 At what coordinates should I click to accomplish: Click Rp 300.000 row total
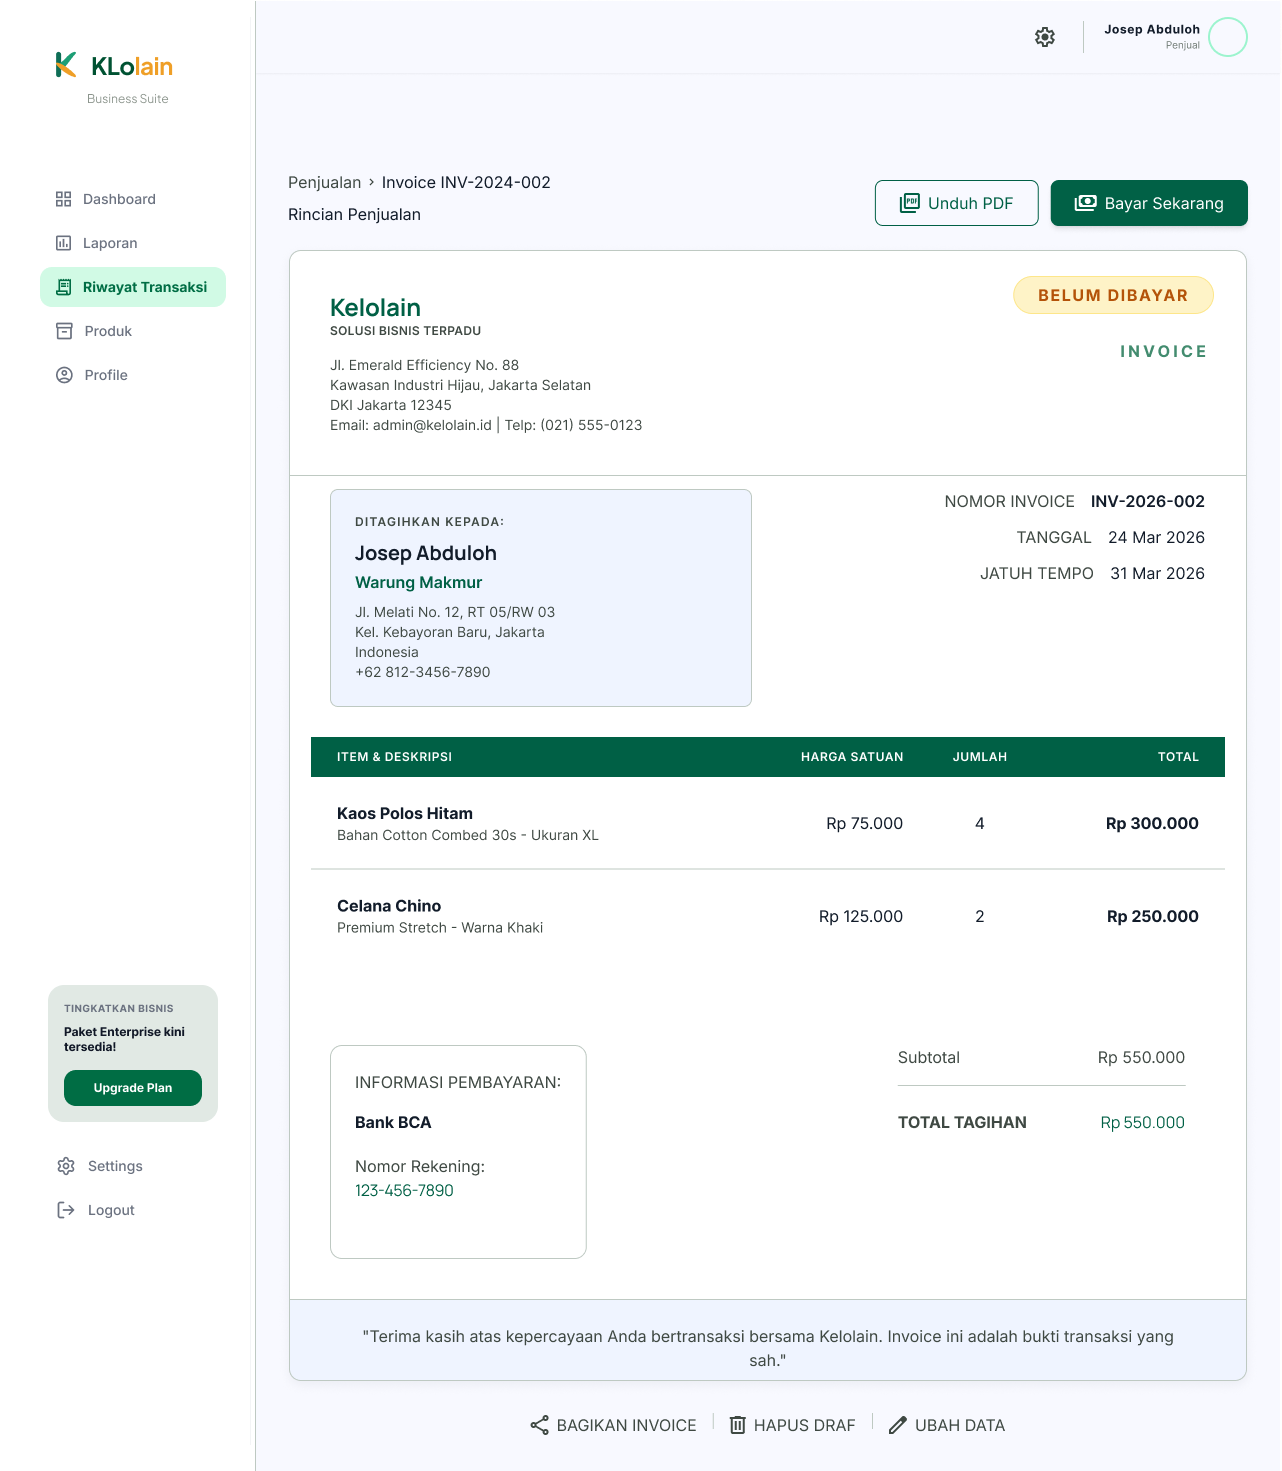tap(1152, 823)
